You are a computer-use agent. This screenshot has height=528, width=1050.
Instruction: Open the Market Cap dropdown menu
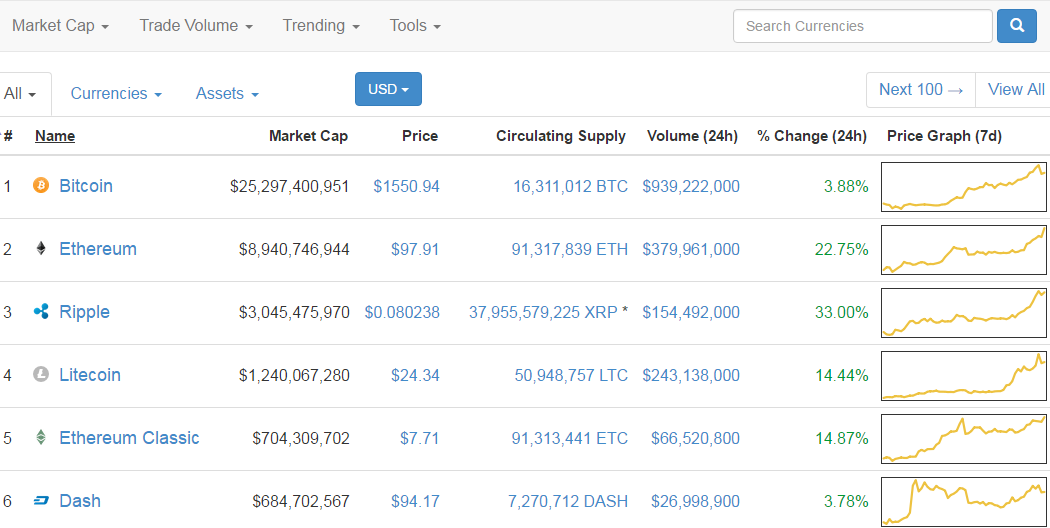60,26
